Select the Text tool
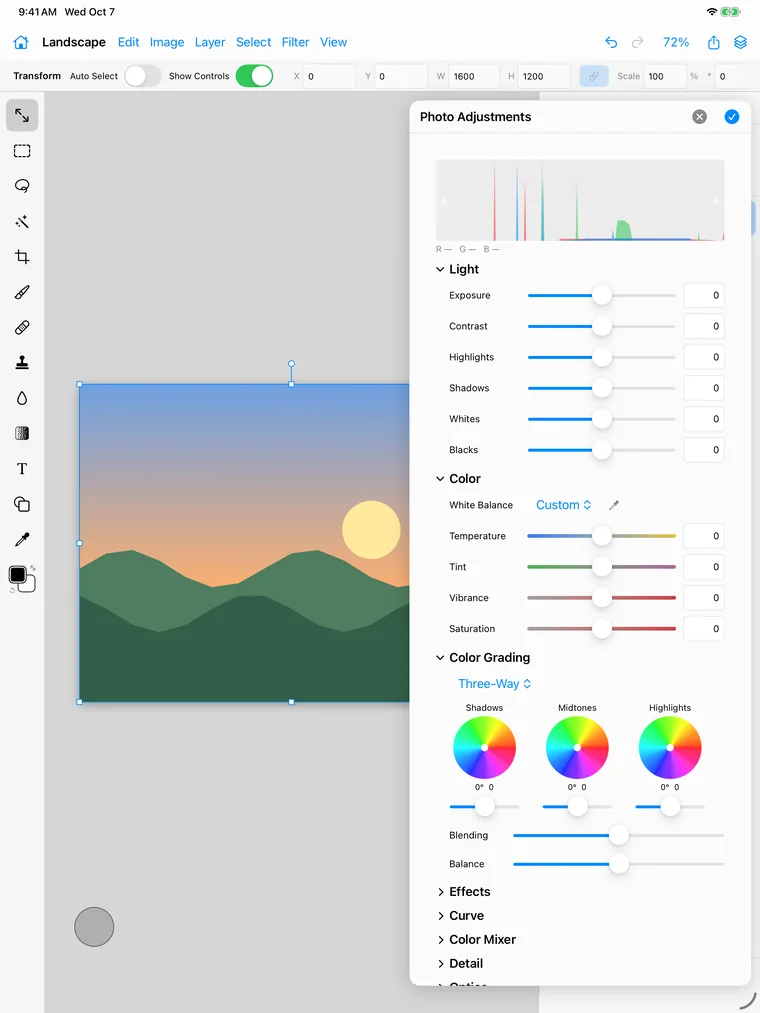Image resolution: width=760 pixels, height=1013 pixels. (22, 469)
